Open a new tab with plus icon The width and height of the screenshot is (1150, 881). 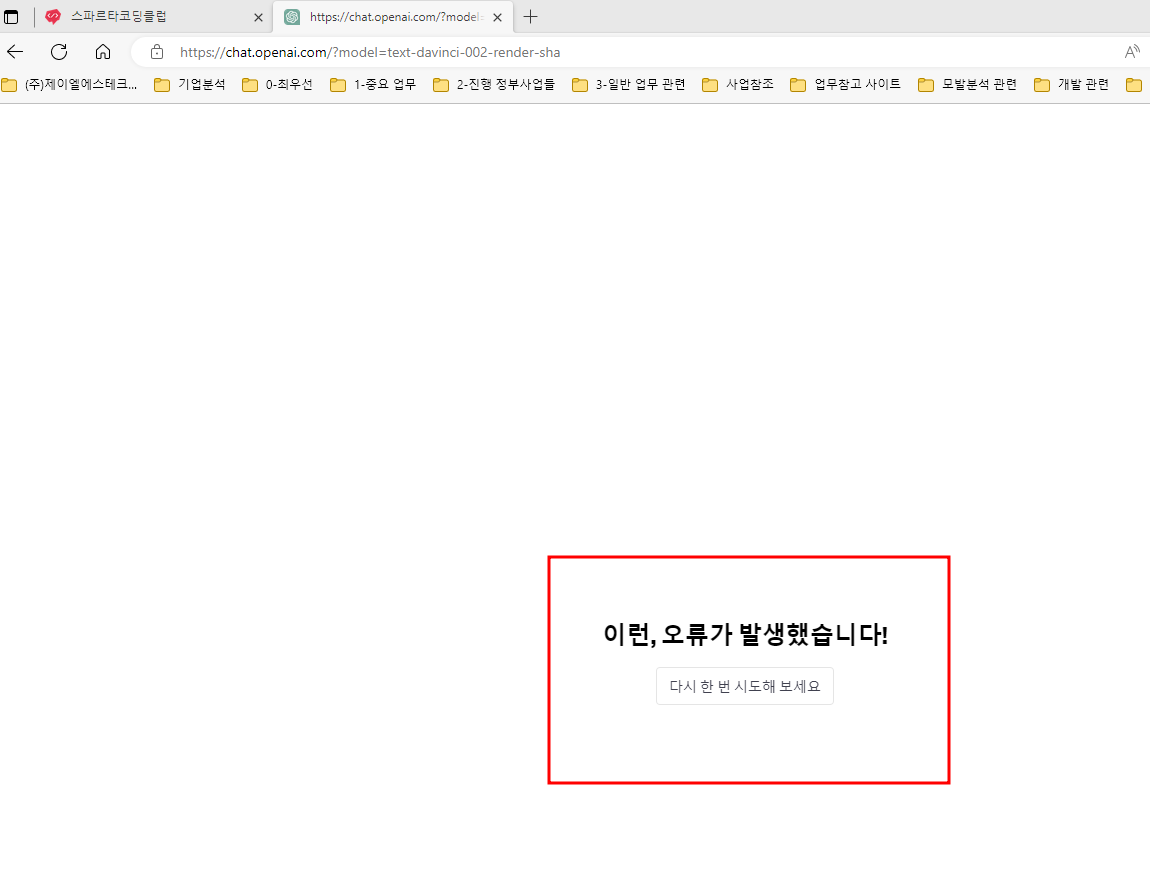pos(531,17)
